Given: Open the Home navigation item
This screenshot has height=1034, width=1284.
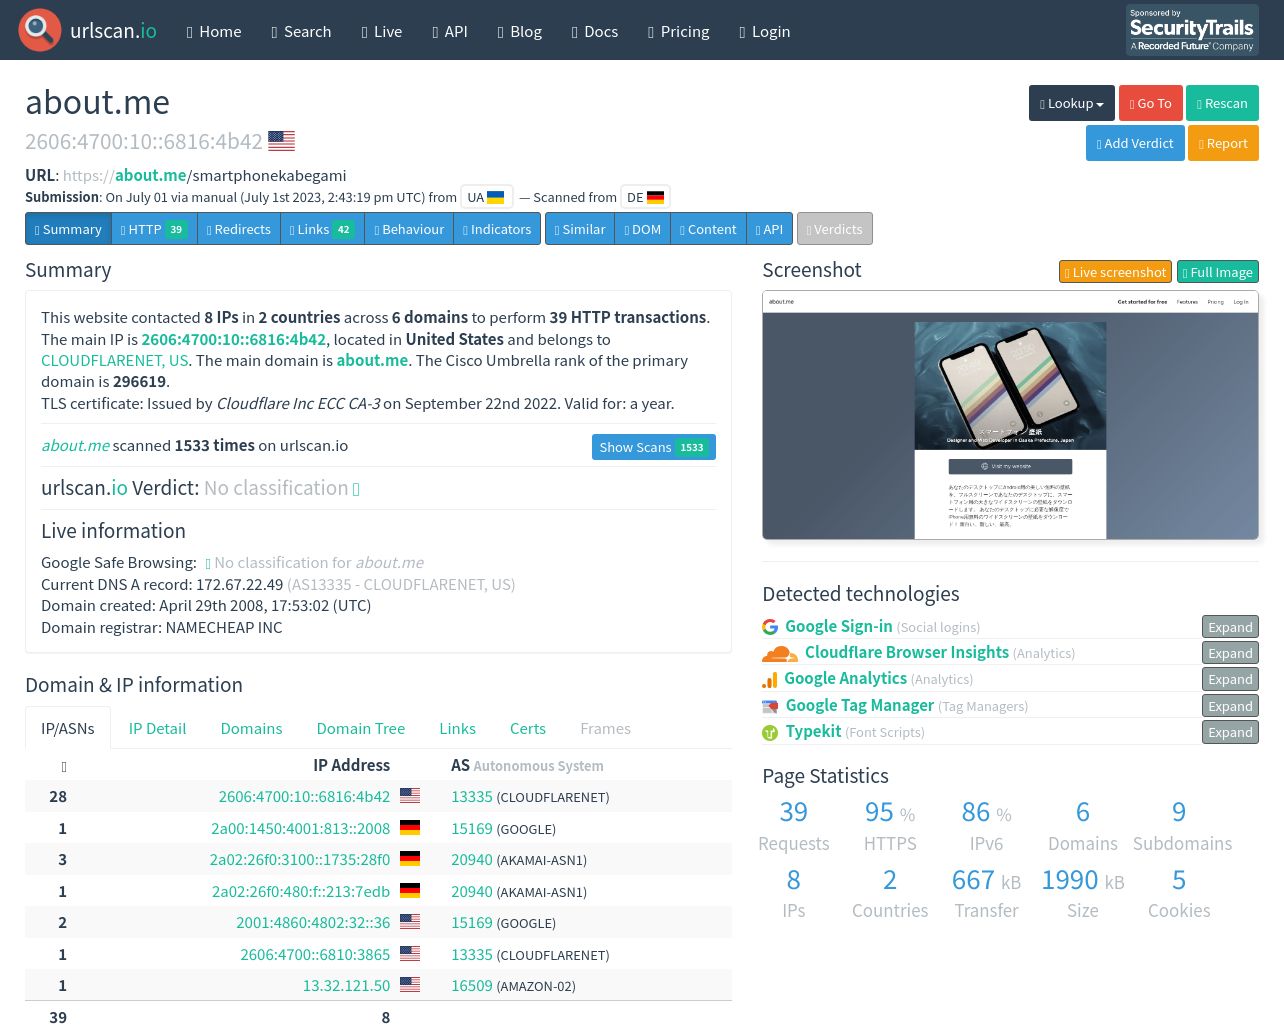Looking at the screenshot, I should tap(214, 31).
